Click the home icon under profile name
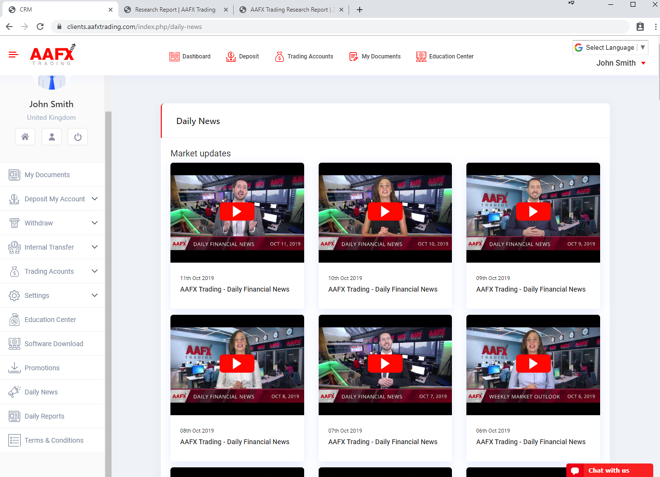This screenshot has height=477, width=660. coord(25,137)
